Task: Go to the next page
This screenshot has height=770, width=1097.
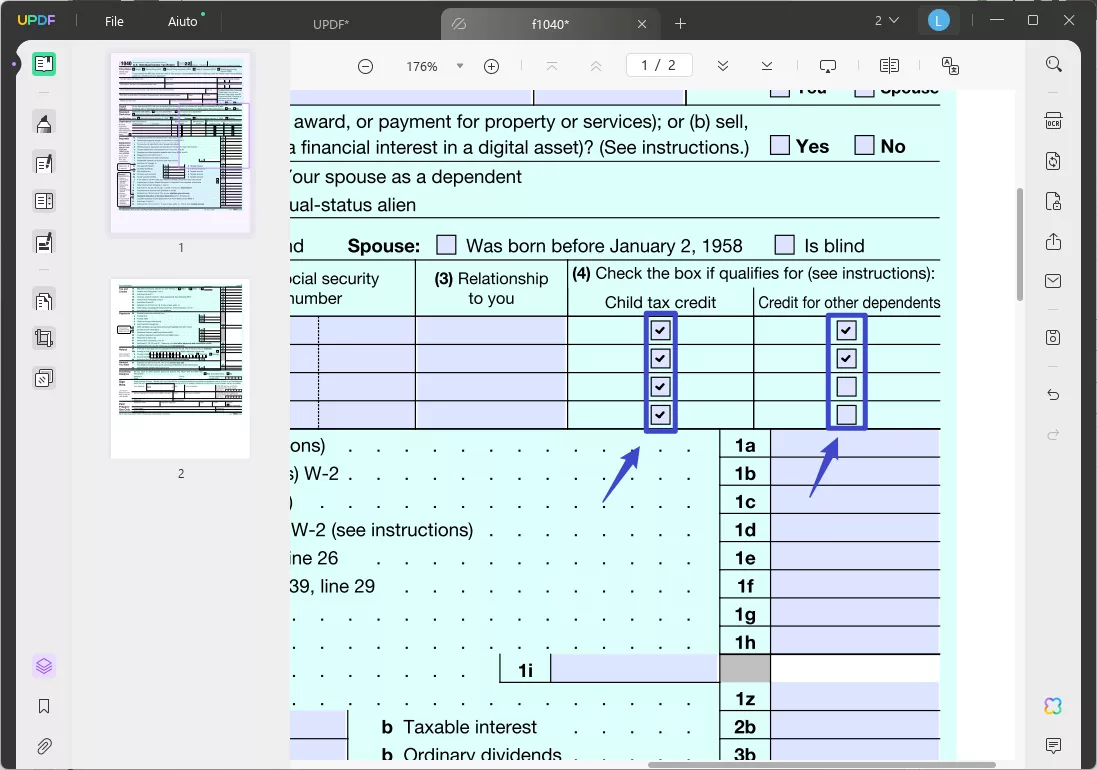Action: 723,66
